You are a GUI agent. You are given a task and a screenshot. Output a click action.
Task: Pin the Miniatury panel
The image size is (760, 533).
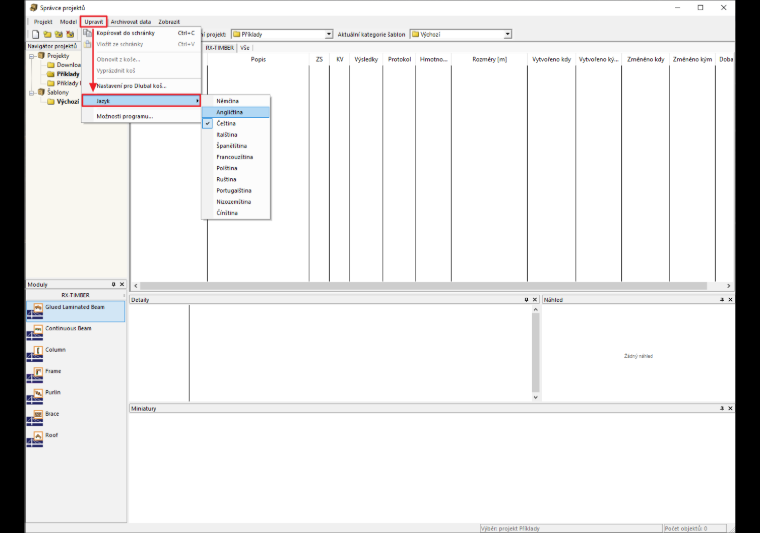(x=722, y=408)
